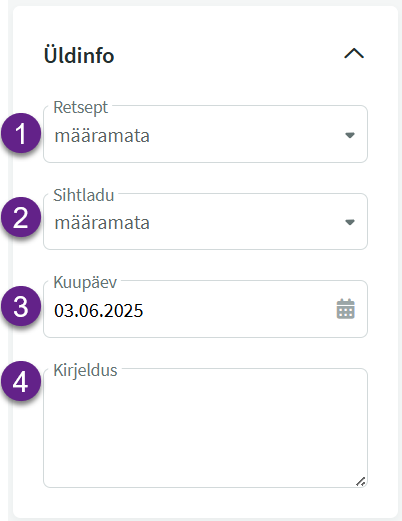
Task: Open the Retsept combo box
Action: pyautogui.click(x=205, y=134)
